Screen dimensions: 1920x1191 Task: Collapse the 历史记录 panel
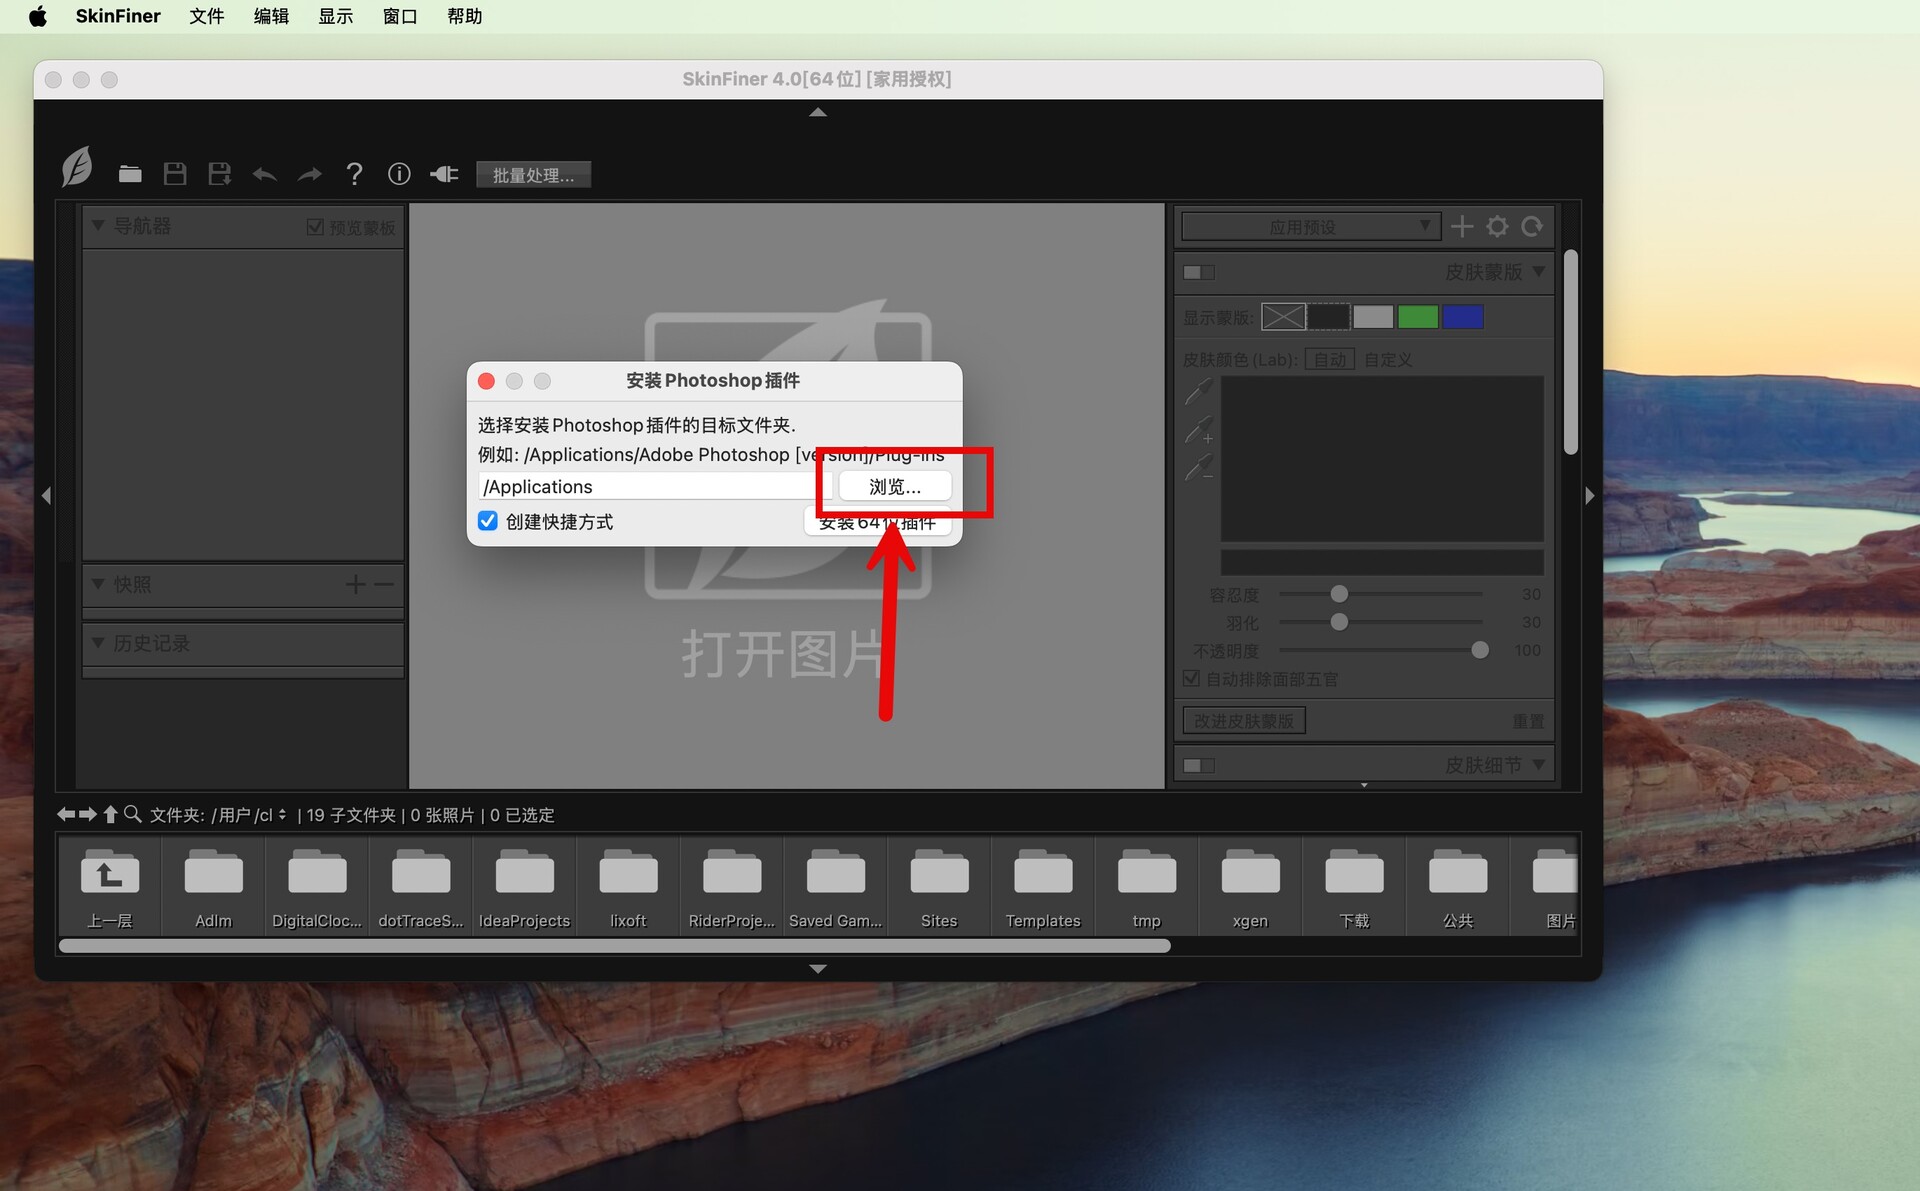[98, 643]
